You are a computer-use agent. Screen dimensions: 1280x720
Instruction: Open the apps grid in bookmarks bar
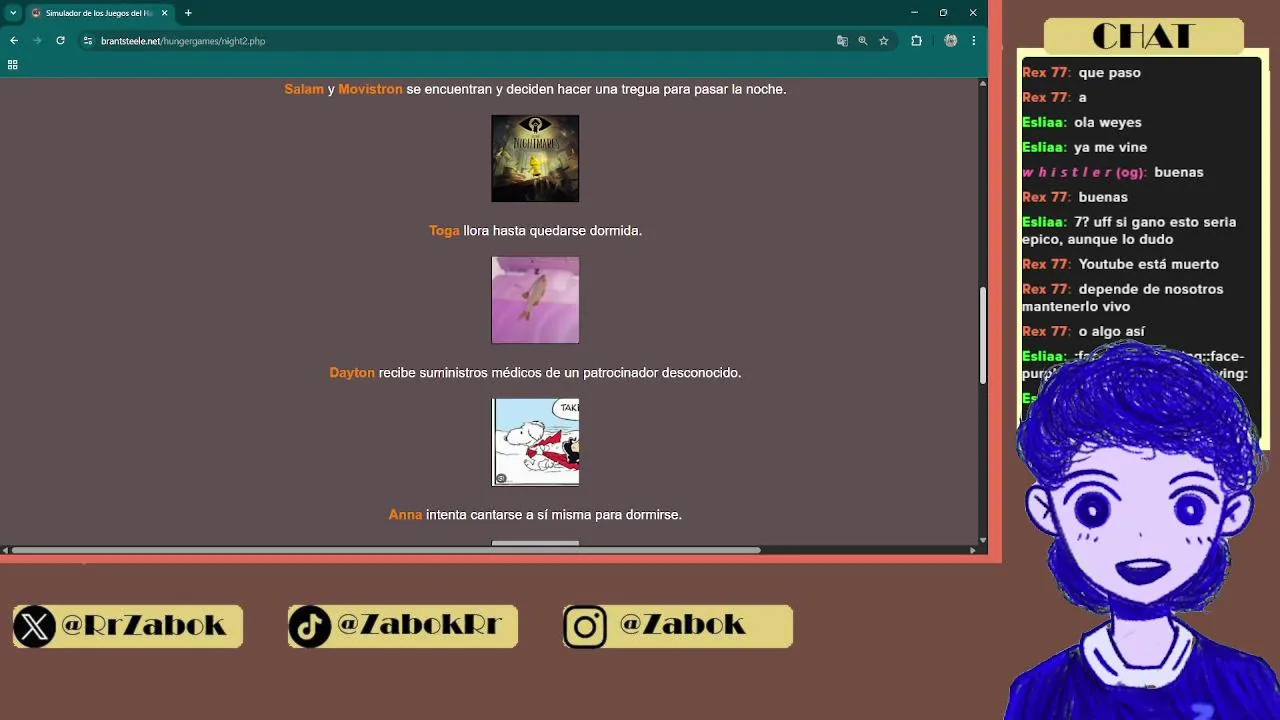tap(13, 65)
